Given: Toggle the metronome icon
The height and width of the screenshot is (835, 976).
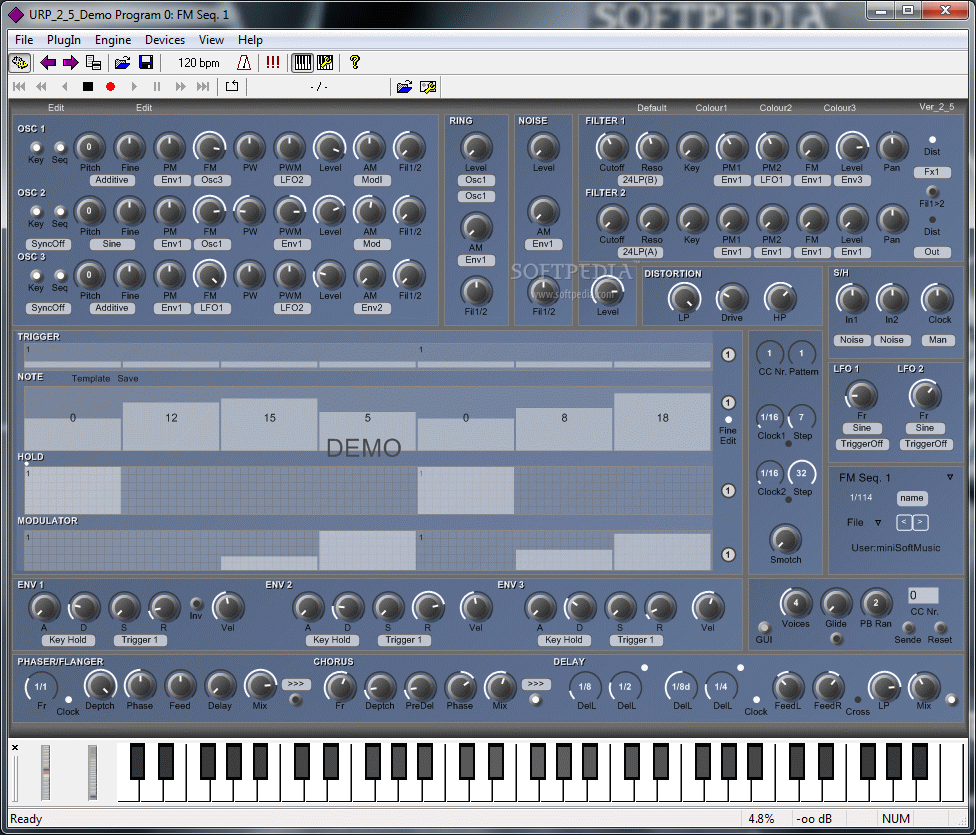Looking at the screenshot, I should (x=244, y=62).
